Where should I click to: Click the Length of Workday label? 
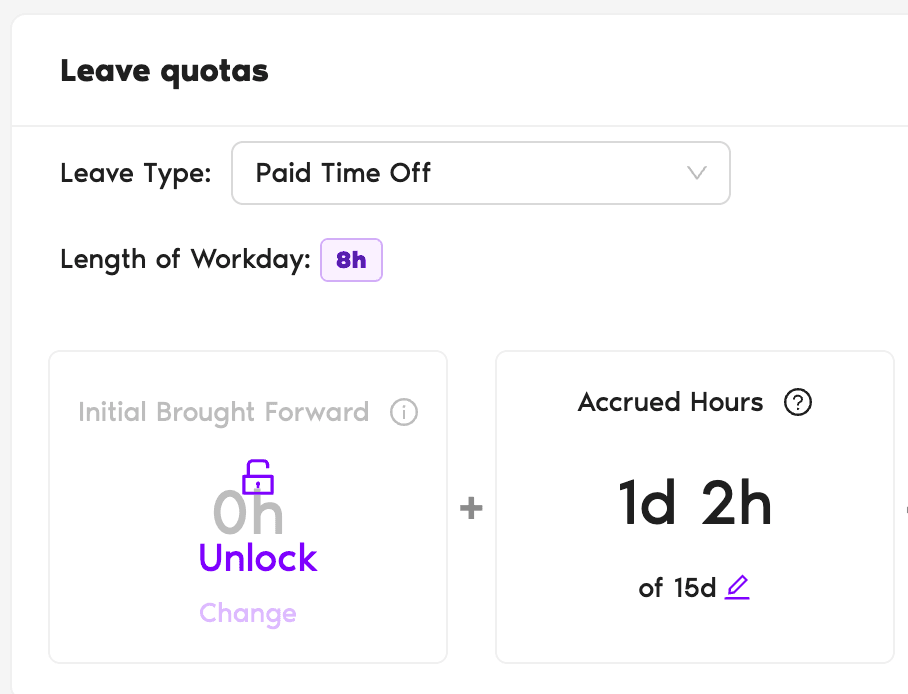click(185, 260)
